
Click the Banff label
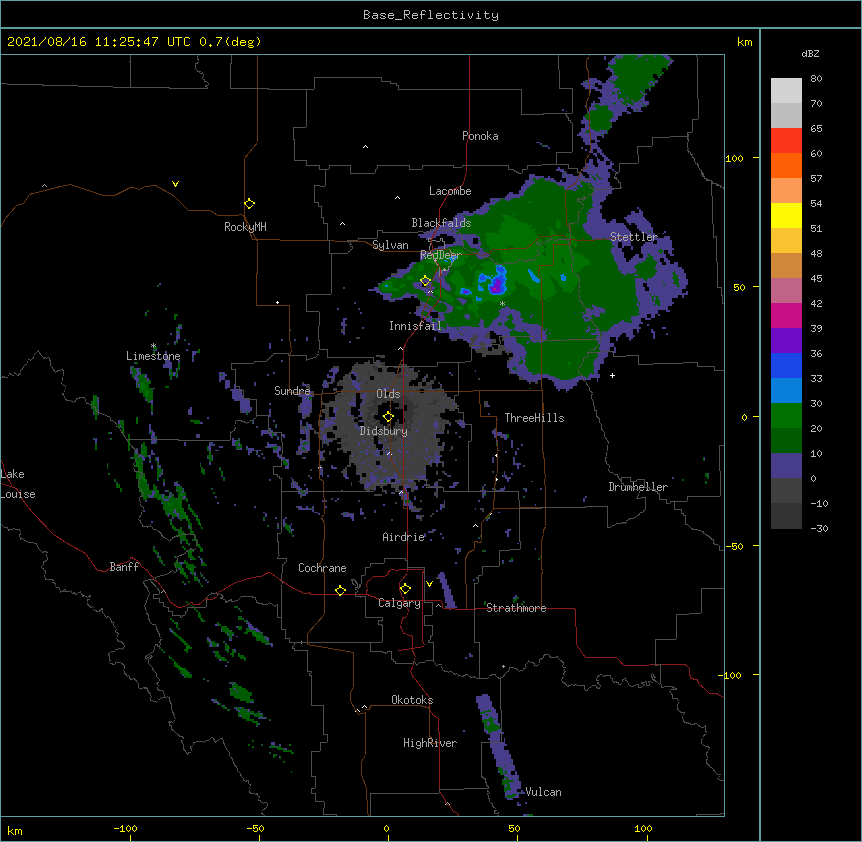pos(124,567)
